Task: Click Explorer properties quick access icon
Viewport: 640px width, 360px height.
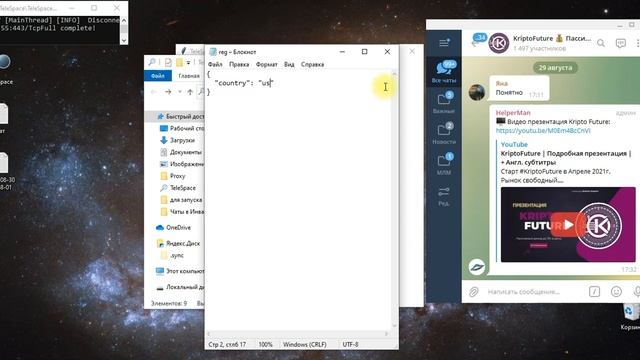Action: 168,62
